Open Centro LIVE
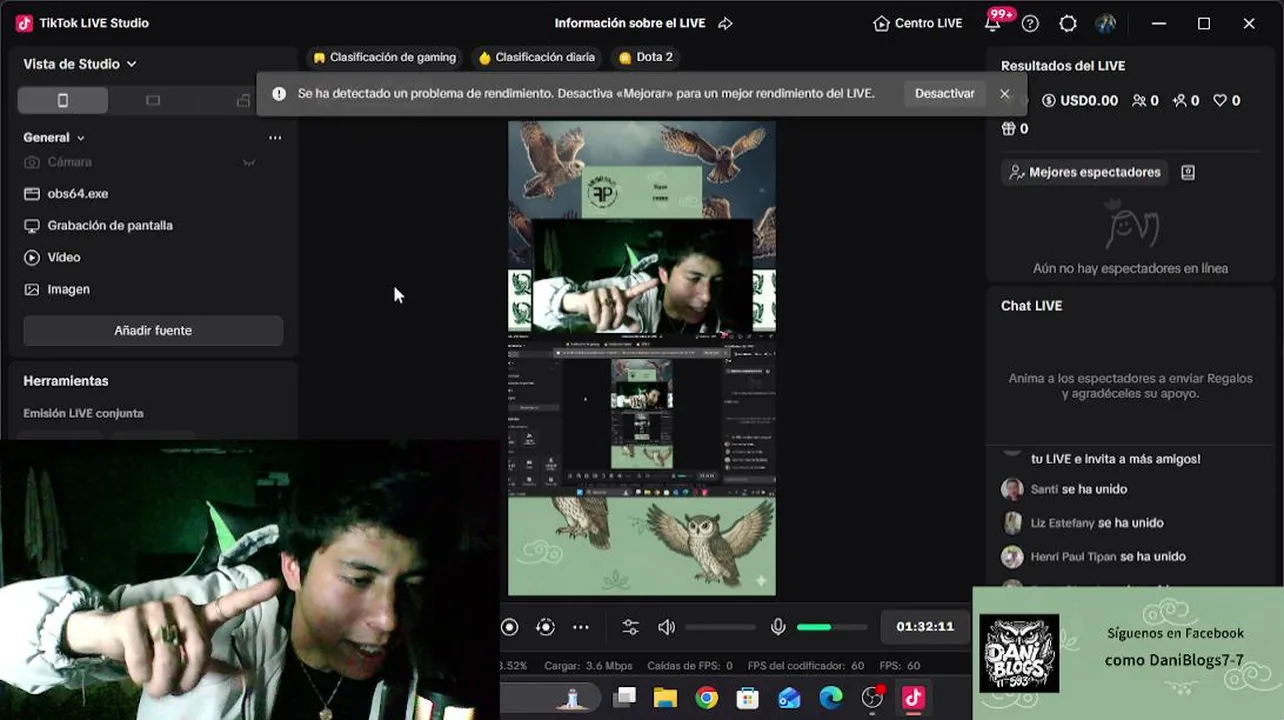Image resolution: width=1284 pixels, height=720 pixels. coord(917,23)
